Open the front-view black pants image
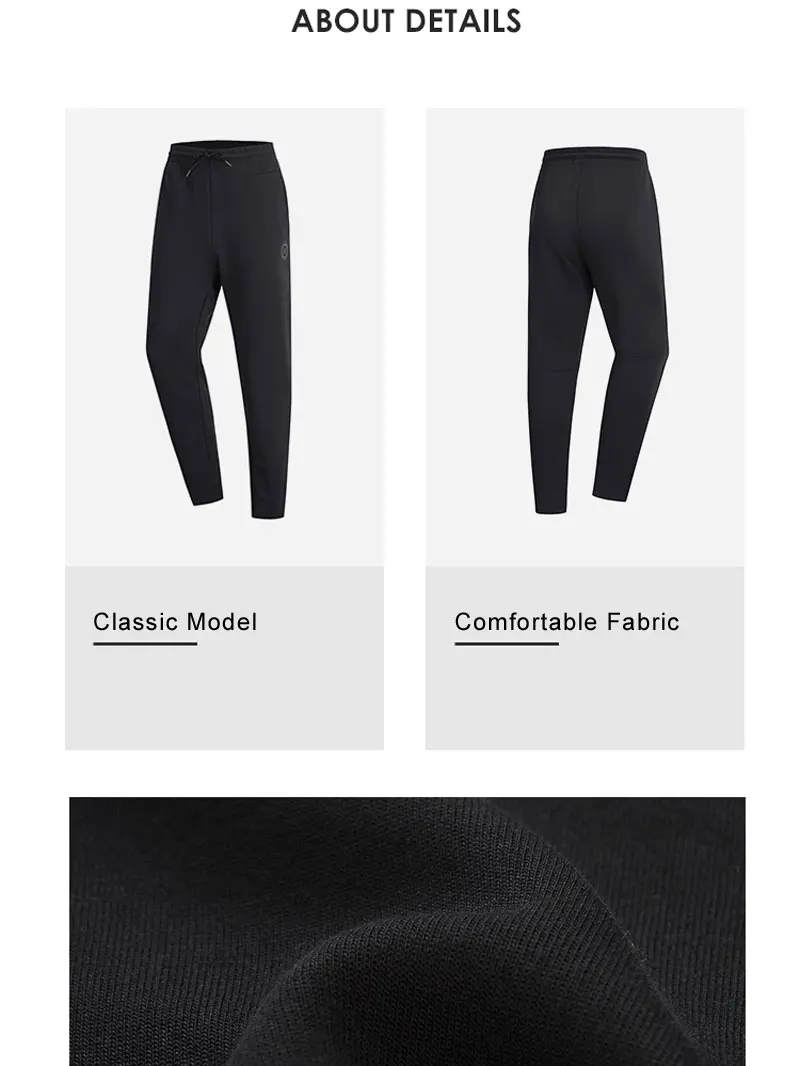 [x=224, y=337]
